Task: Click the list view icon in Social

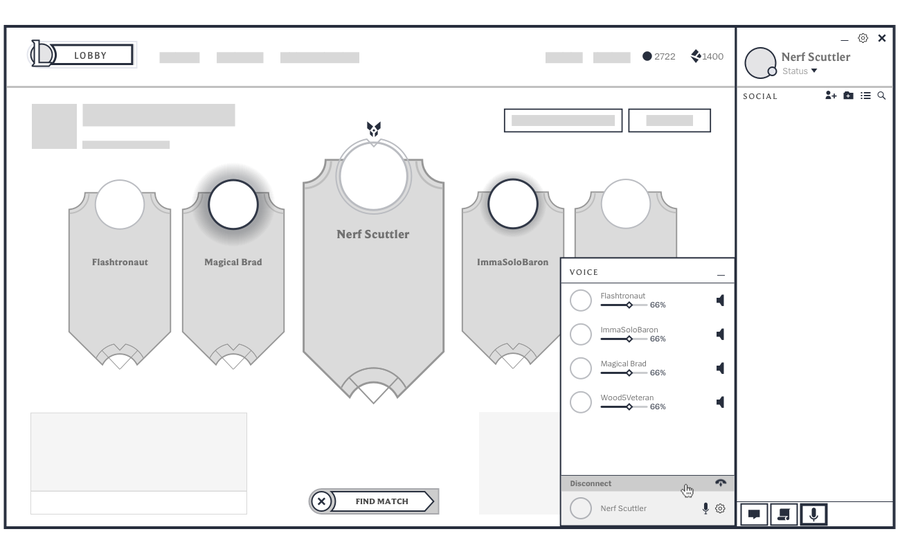Action: click(865, 96)
